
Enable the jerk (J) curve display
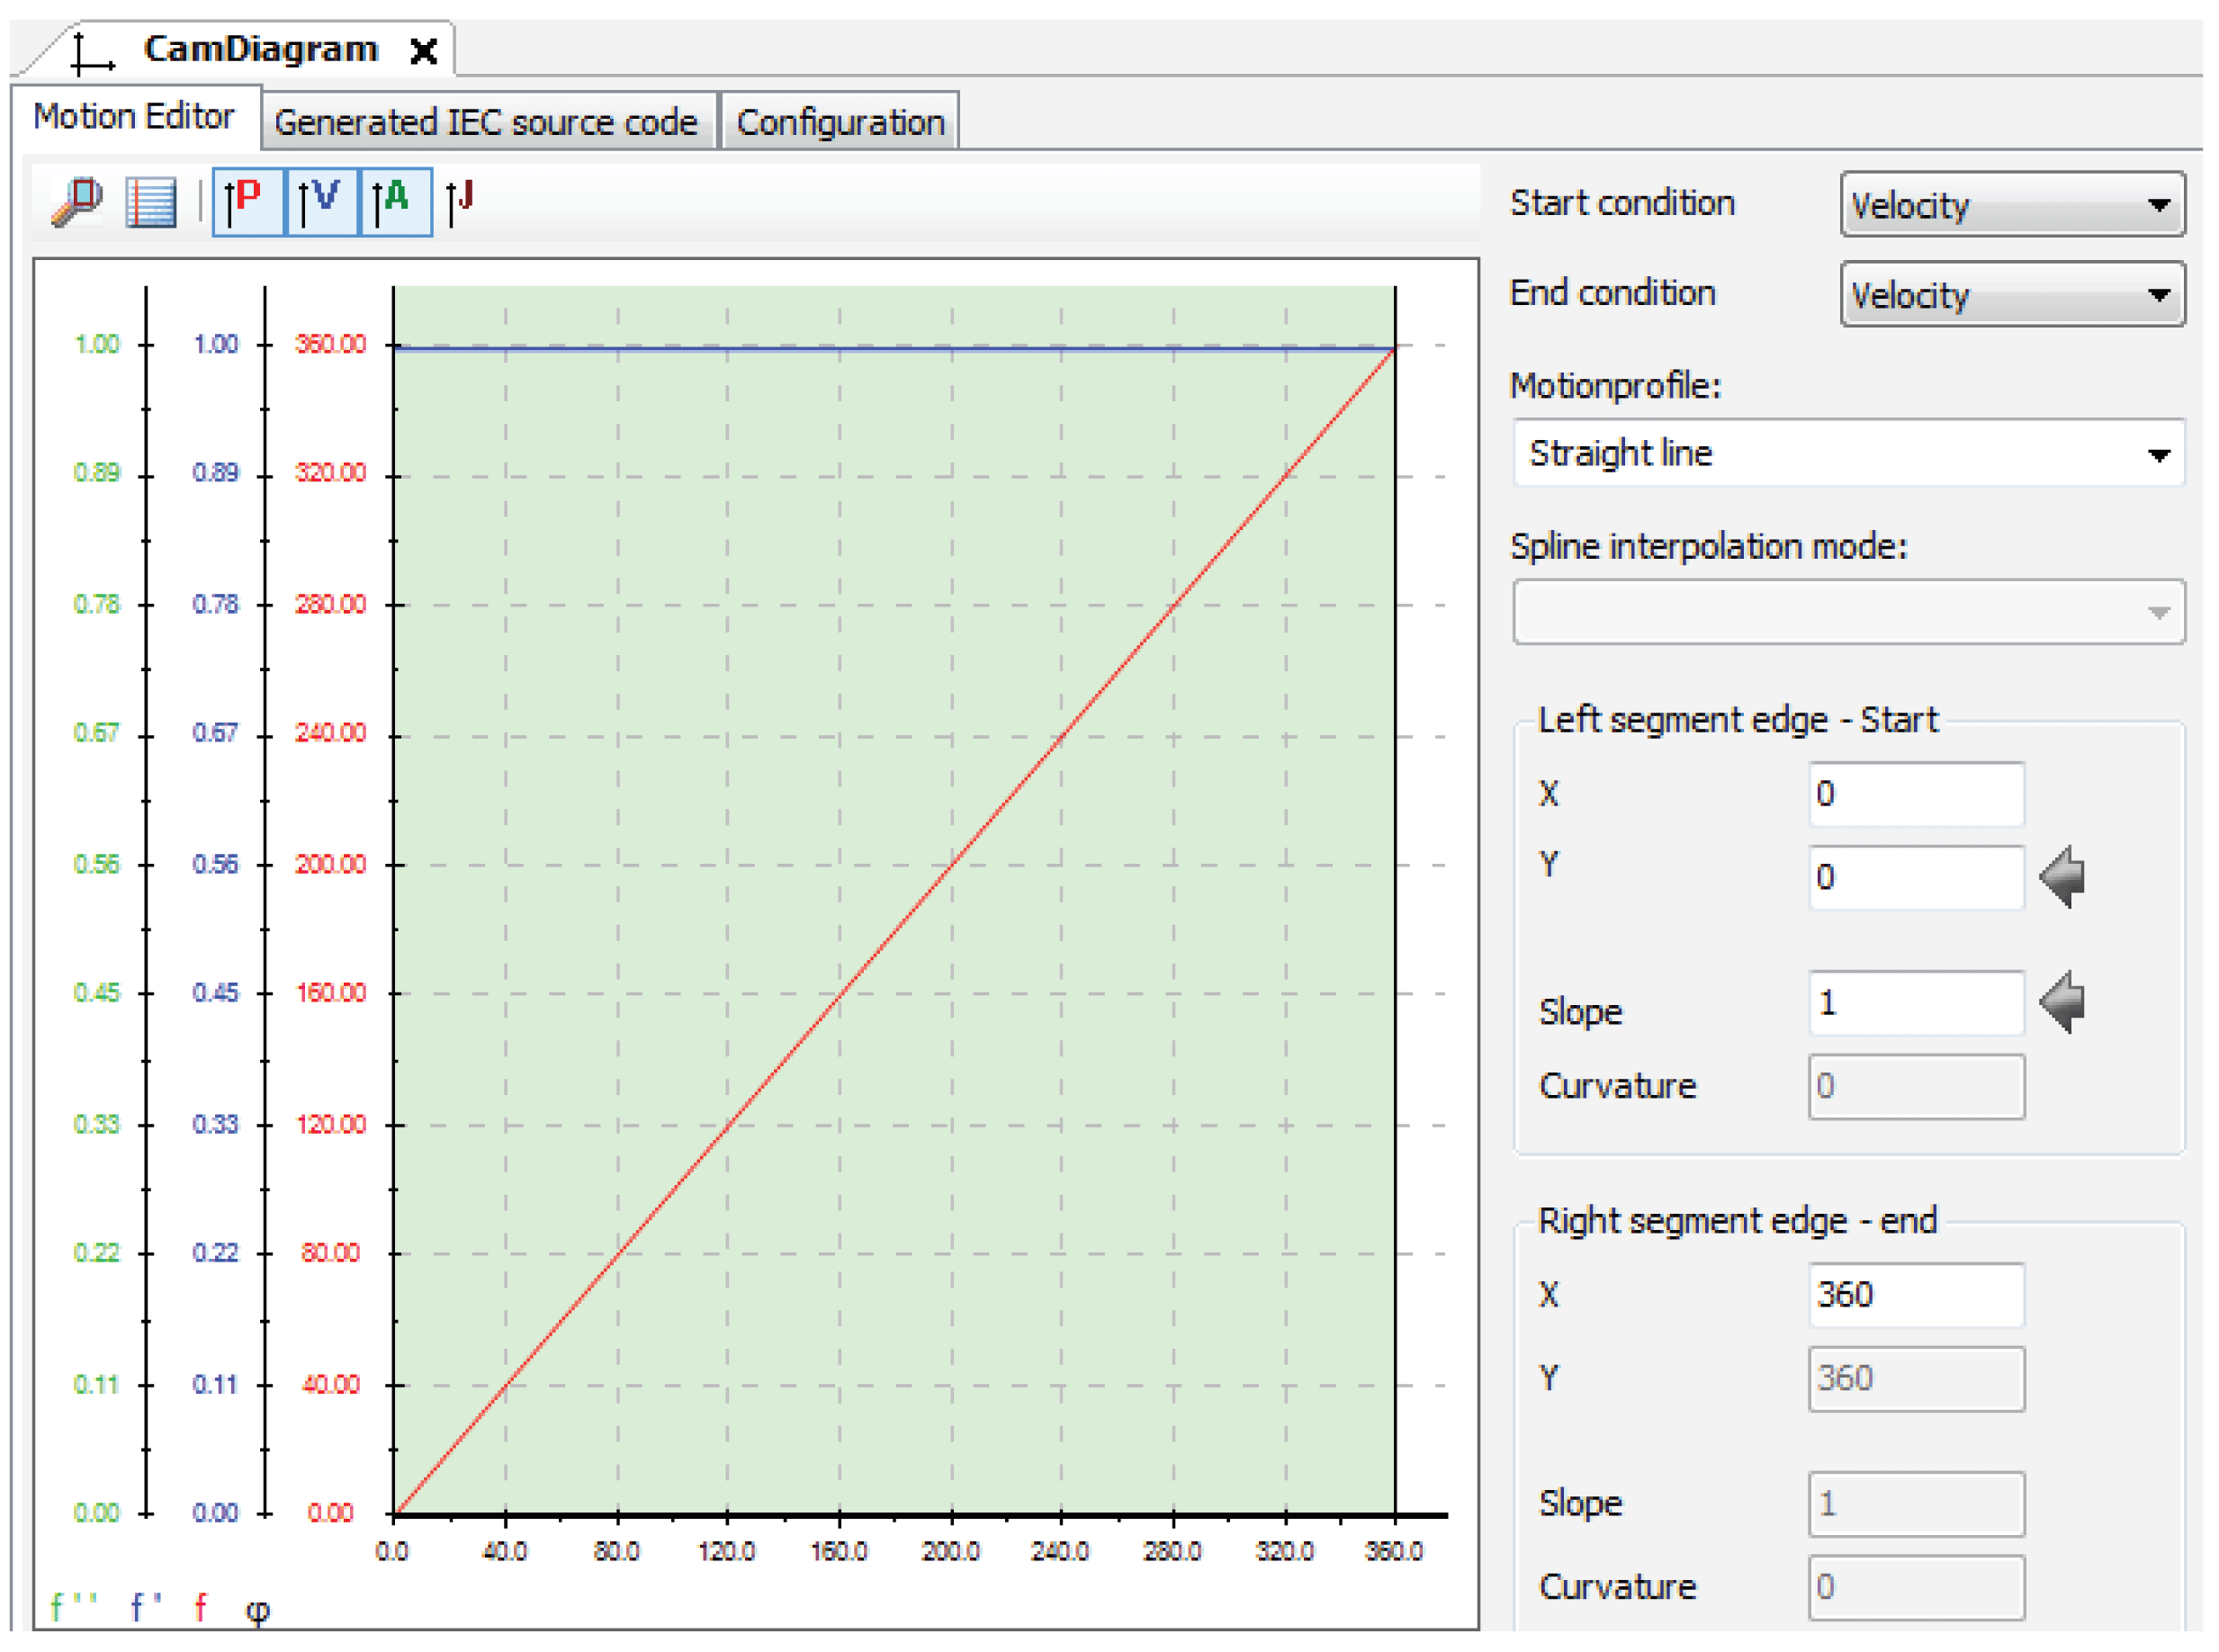461,202
